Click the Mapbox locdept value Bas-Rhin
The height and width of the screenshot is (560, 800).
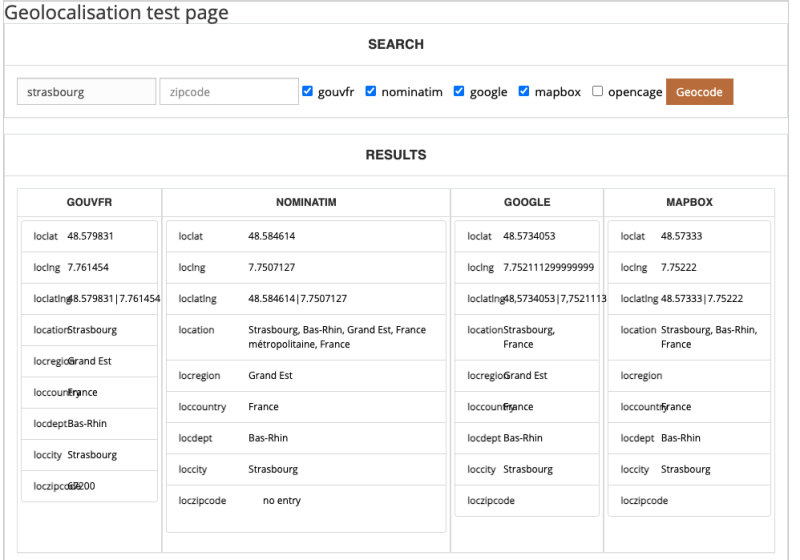[x=681, y=438]
